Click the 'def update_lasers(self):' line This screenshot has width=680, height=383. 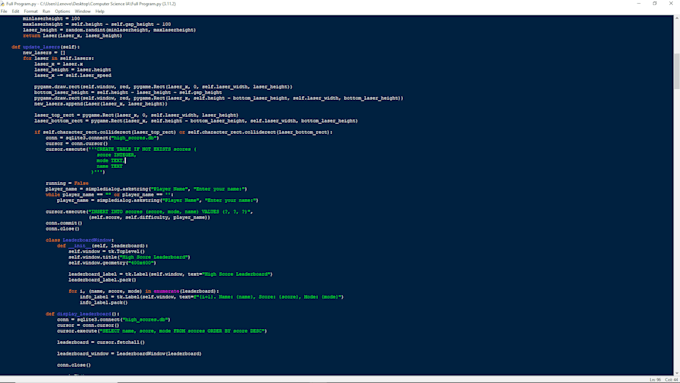(x=46, y=47)
